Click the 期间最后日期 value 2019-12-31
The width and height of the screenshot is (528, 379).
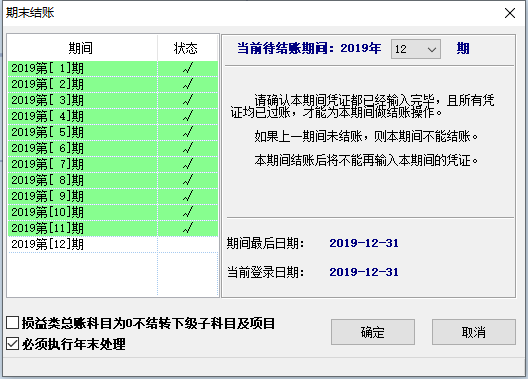tap(364, 243)
